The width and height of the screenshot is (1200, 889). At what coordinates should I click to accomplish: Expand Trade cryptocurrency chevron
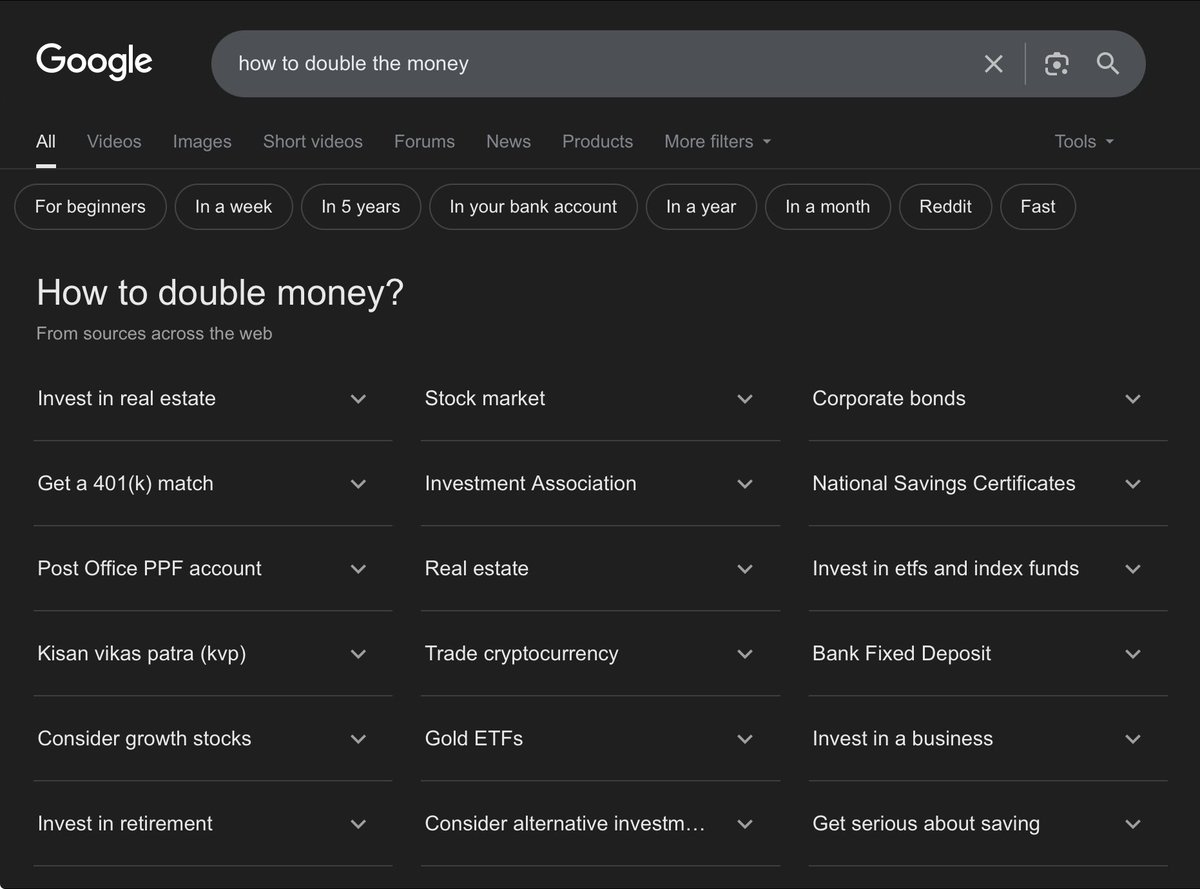click(x=745, y=654)
